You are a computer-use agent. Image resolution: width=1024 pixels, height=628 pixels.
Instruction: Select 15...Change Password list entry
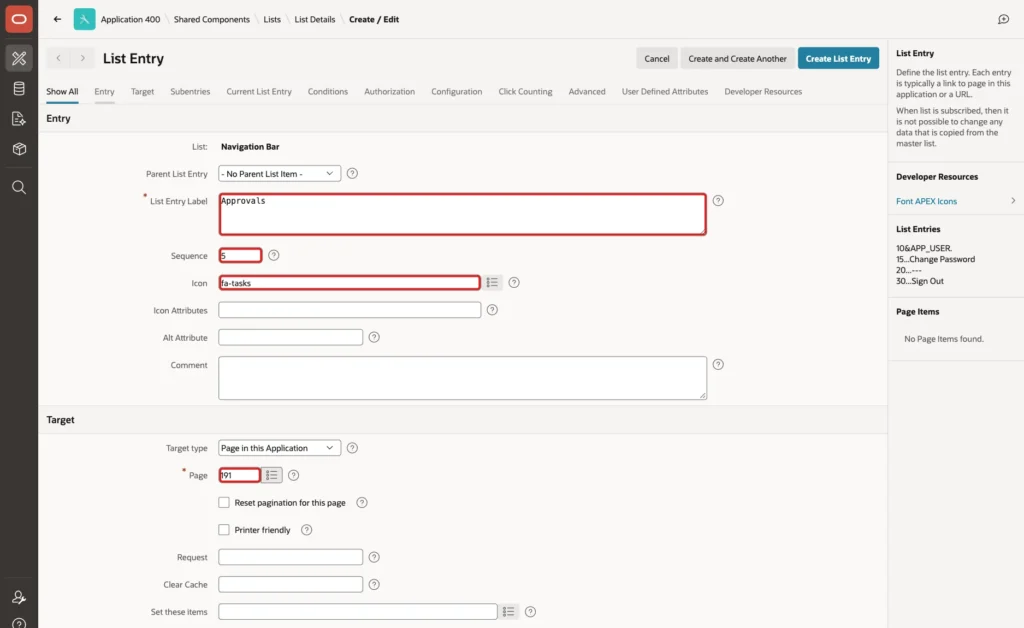coord(935,259)
